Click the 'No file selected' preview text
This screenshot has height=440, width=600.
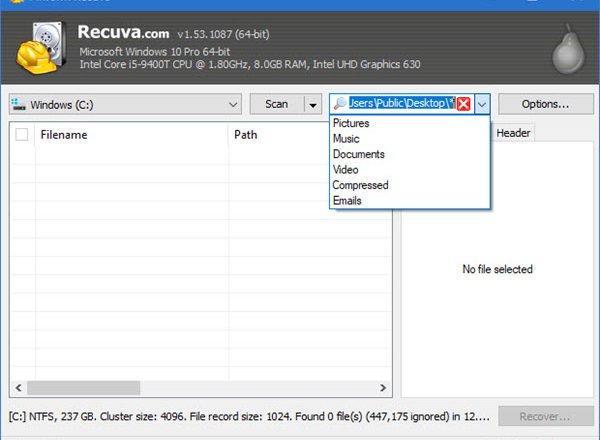point(497,269)
